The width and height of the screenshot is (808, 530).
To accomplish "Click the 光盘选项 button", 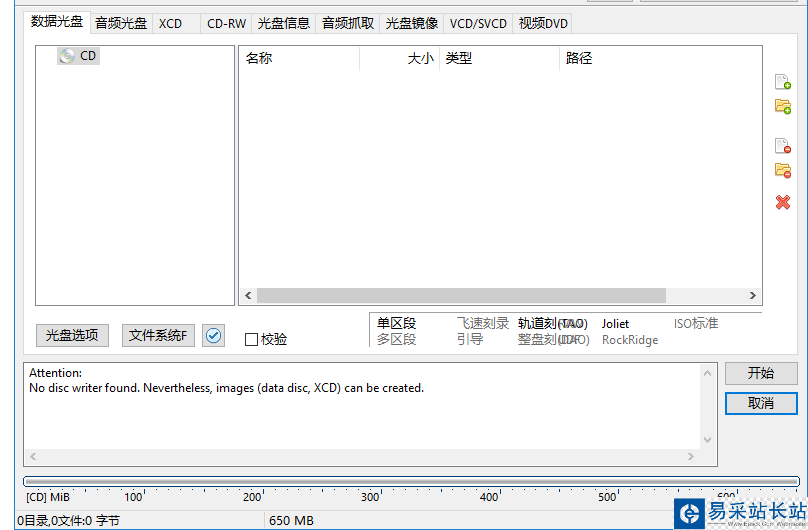I will click(x=72, y=336).
